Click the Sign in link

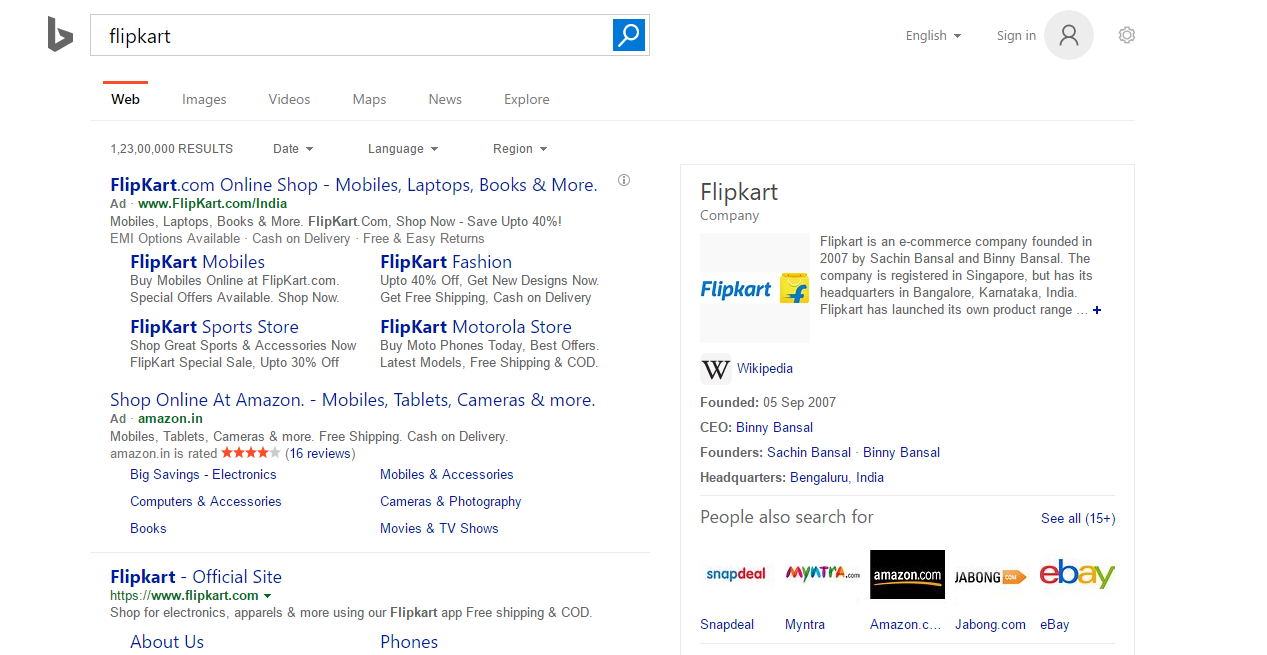[x=1016, y=35]
